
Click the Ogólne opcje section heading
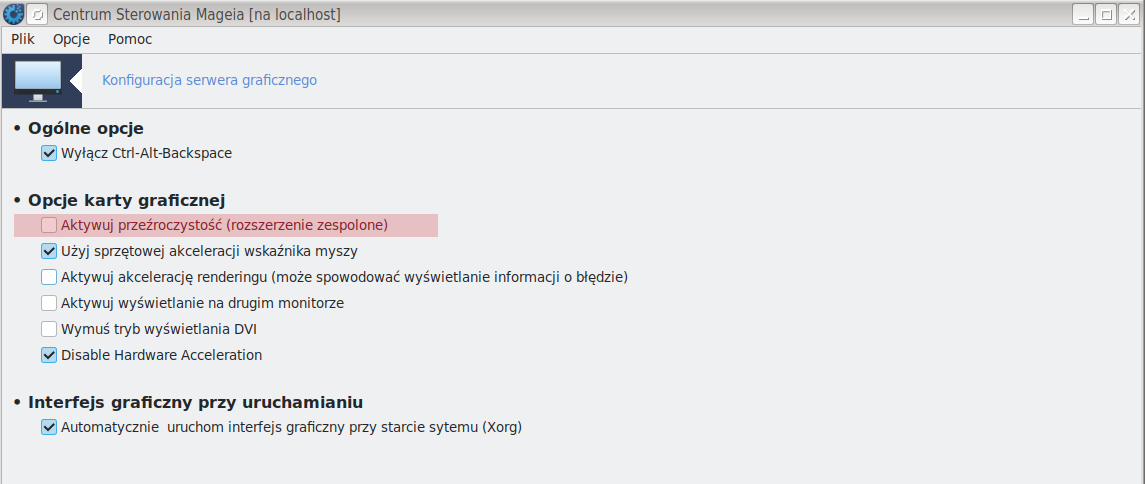(85, 128)
